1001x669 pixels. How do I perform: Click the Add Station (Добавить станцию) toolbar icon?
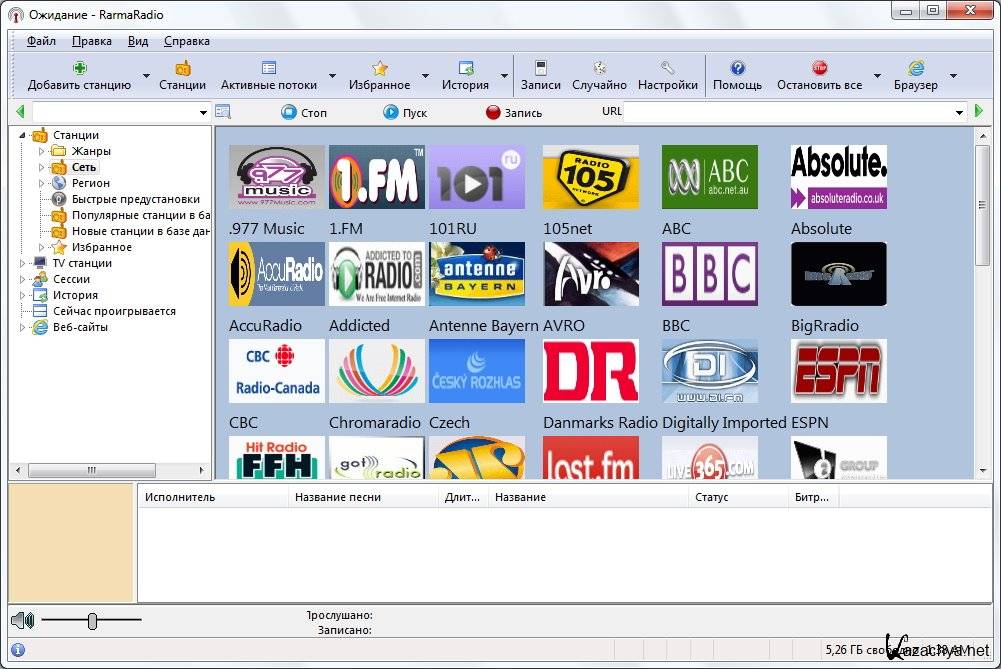click(x=79, y=69)
